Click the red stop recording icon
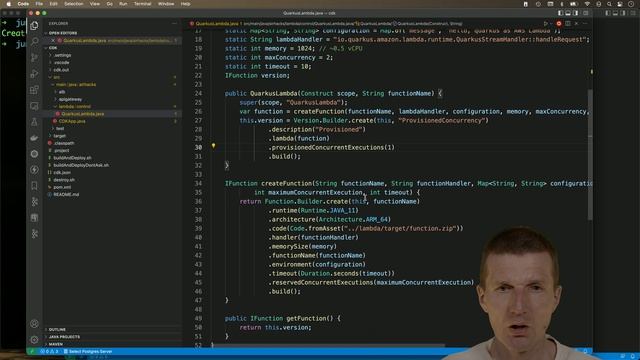Viewport: 640px width, 360px height. [559, 24]
